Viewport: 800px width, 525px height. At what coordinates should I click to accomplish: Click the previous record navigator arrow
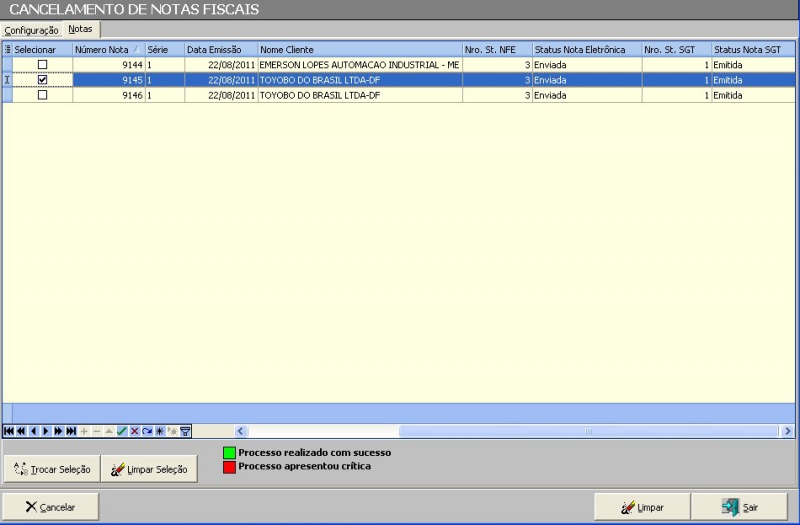(34, 431)
